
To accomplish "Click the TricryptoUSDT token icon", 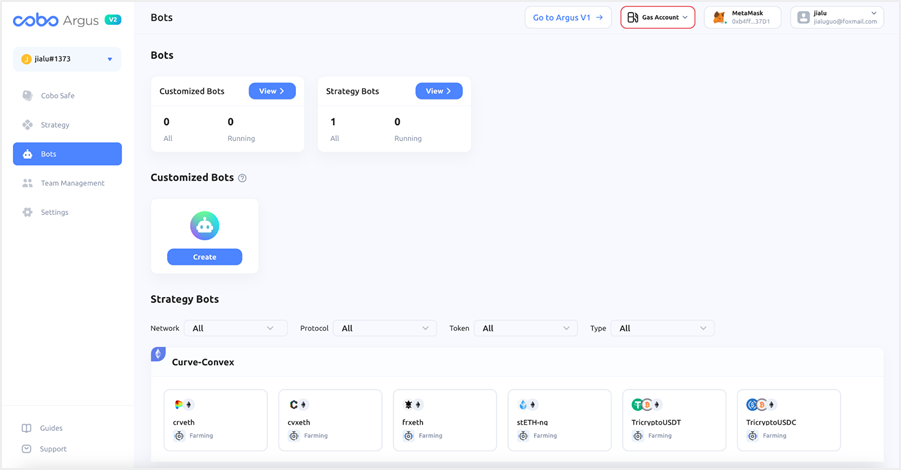I will (x=642, y=405).
